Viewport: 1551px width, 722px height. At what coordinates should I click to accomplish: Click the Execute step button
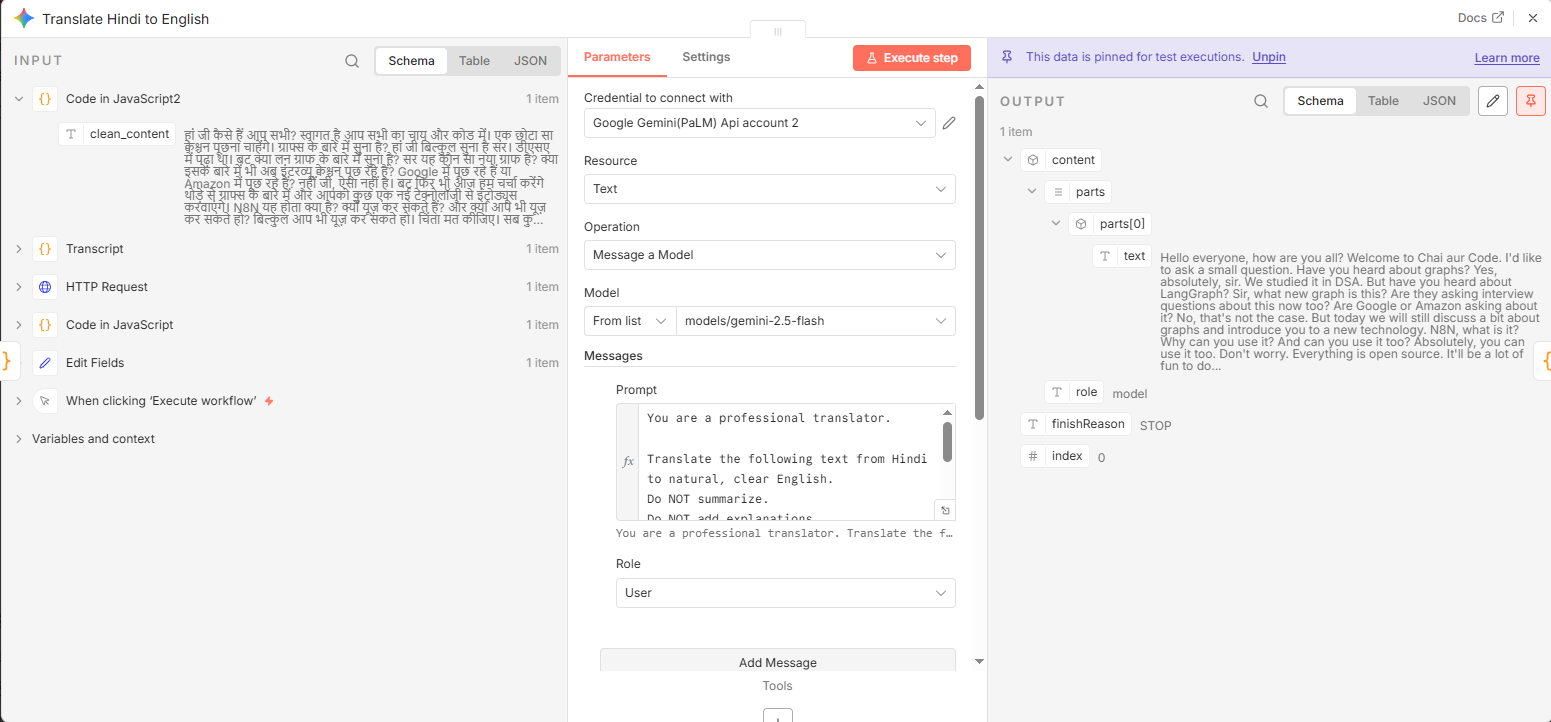[x=911, y=58]
